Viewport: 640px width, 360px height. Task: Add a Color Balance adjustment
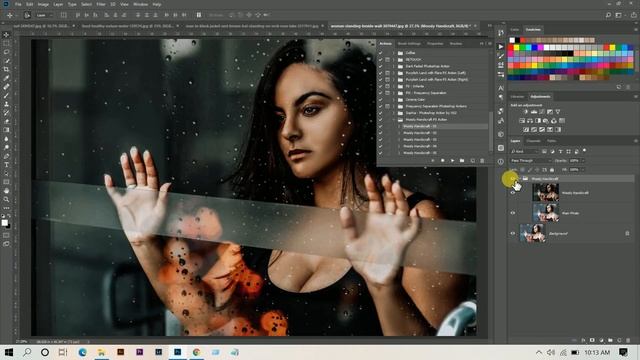(530, 121)
